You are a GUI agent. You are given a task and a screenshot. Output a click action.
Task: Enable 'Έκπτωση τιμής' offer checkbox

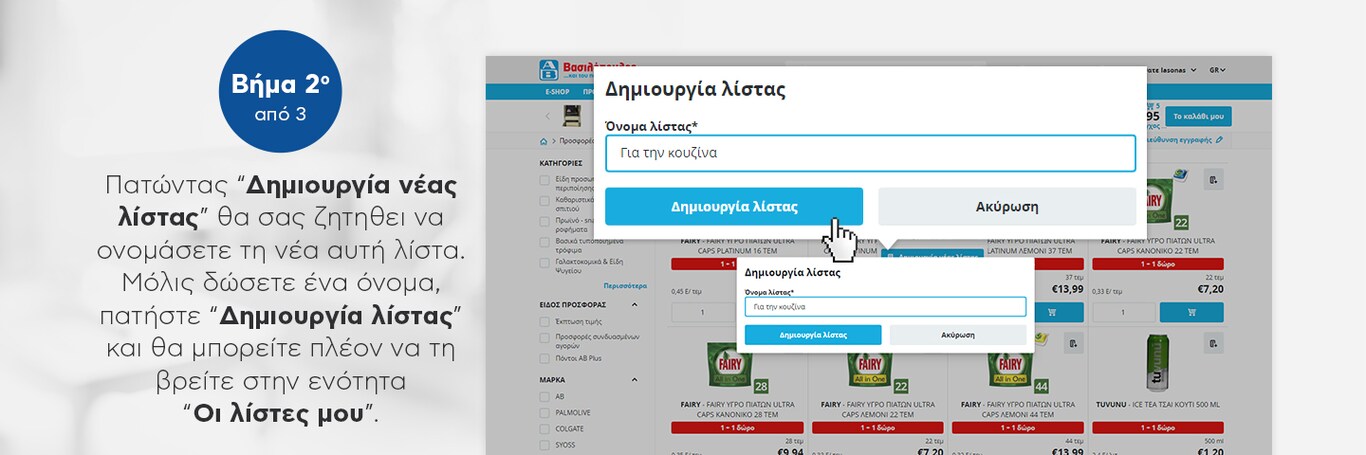pos(544,322)
